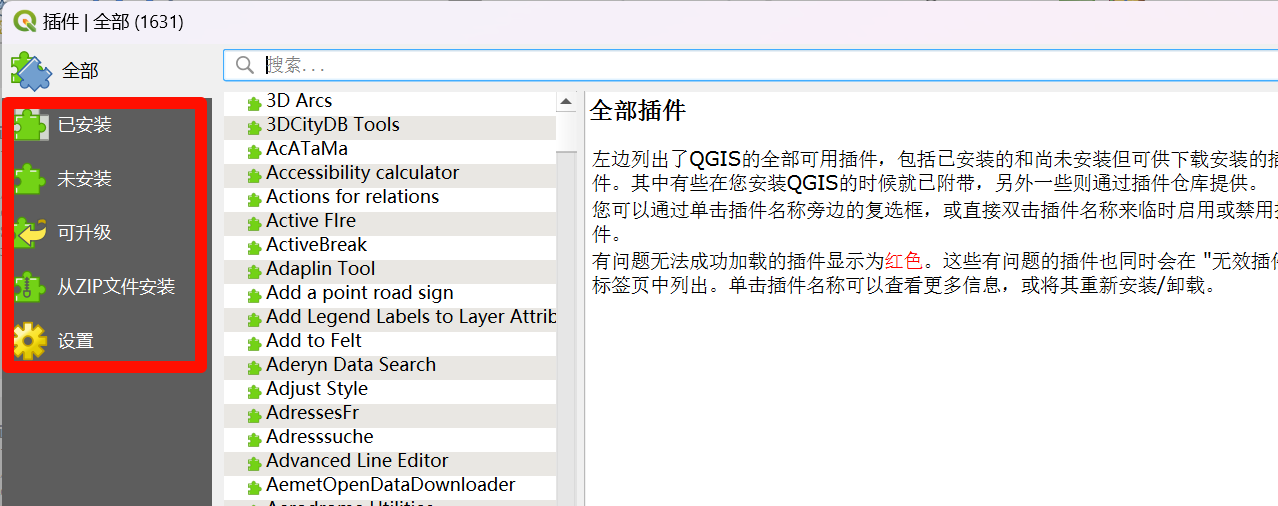Click the plugin list vertical scrollbar track
1278x506 pixels.
(x=567, y=330)
